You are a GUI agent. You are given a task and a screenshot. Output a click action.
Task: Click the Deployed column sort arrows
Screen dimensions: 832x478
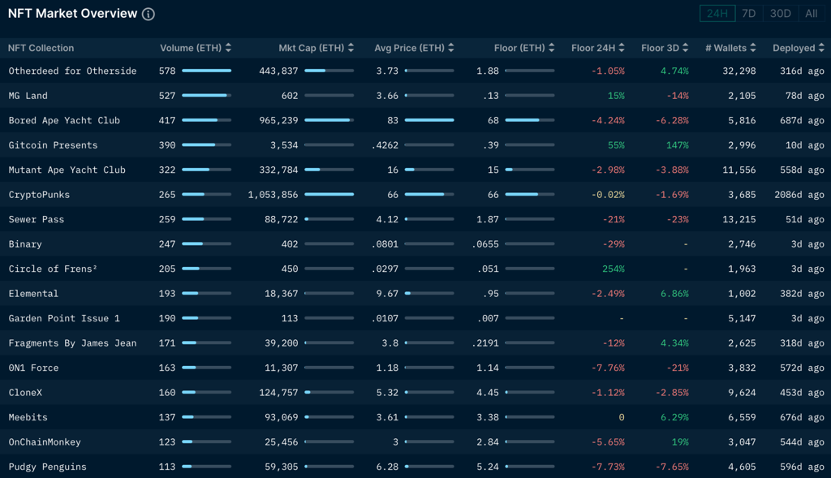tap(822, 48)
